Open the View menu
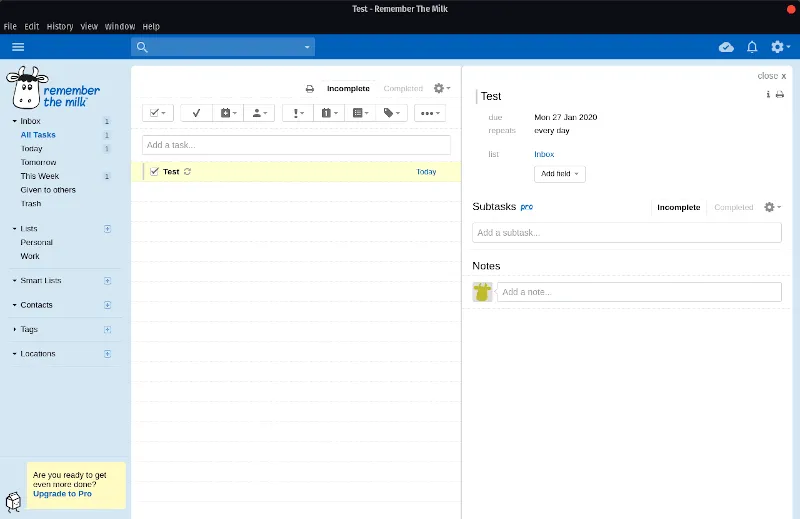The width and height of the screenshot is (800, 519). click(89, 27)
